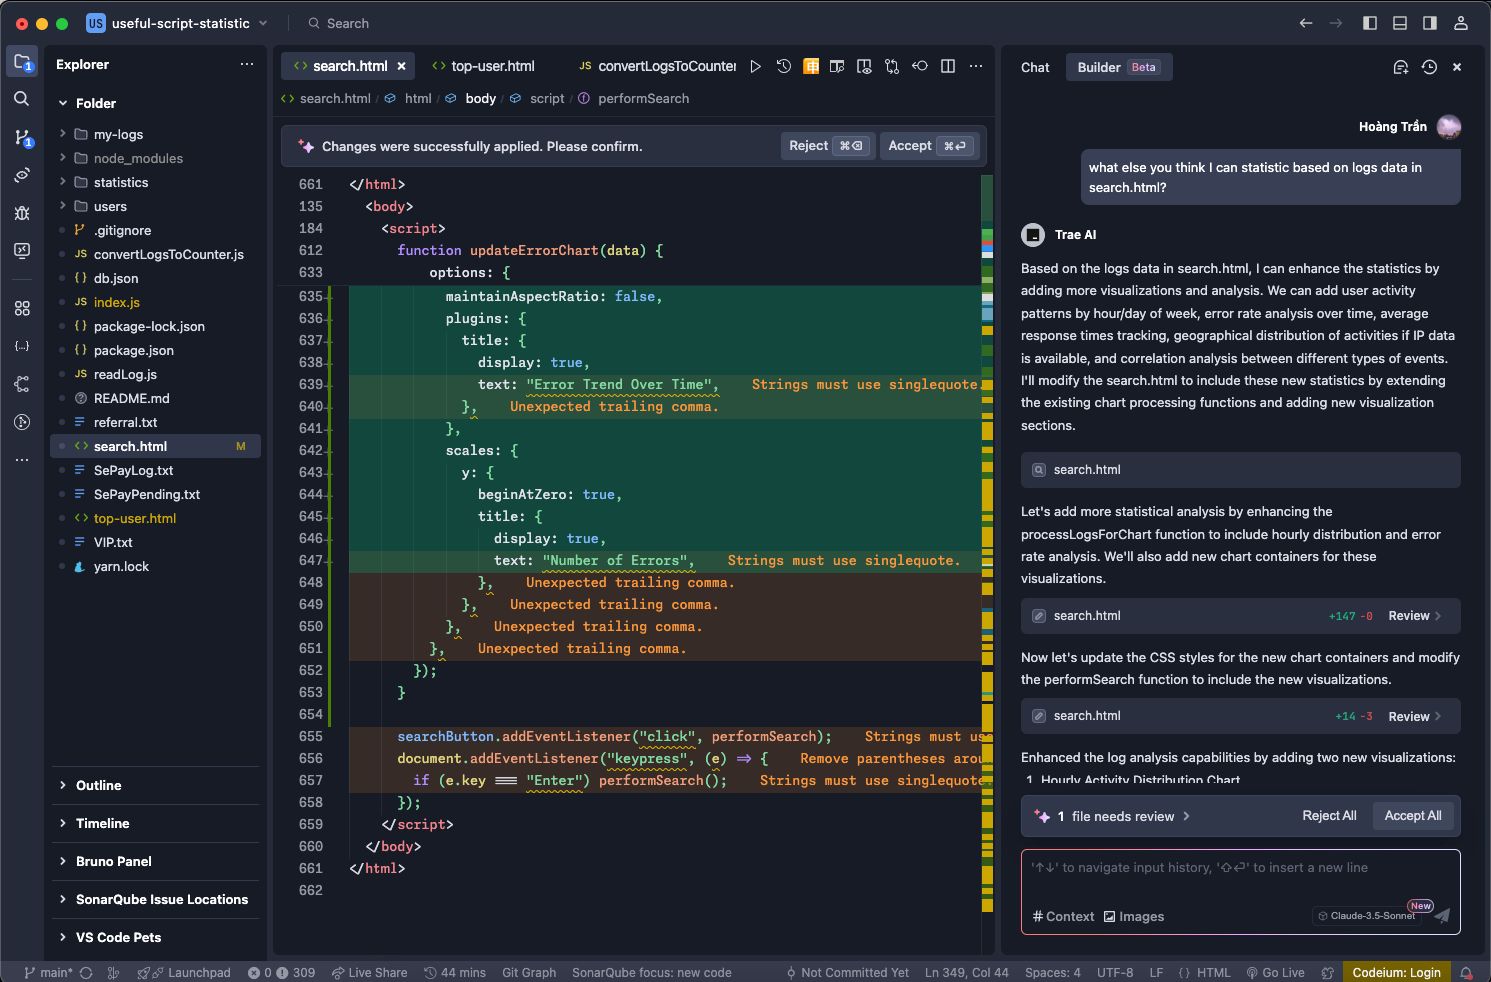Viewport: 1491px width, 982px height.
Task: Switch to the convertLogsToCounter tab
Action: pos(657,66)
